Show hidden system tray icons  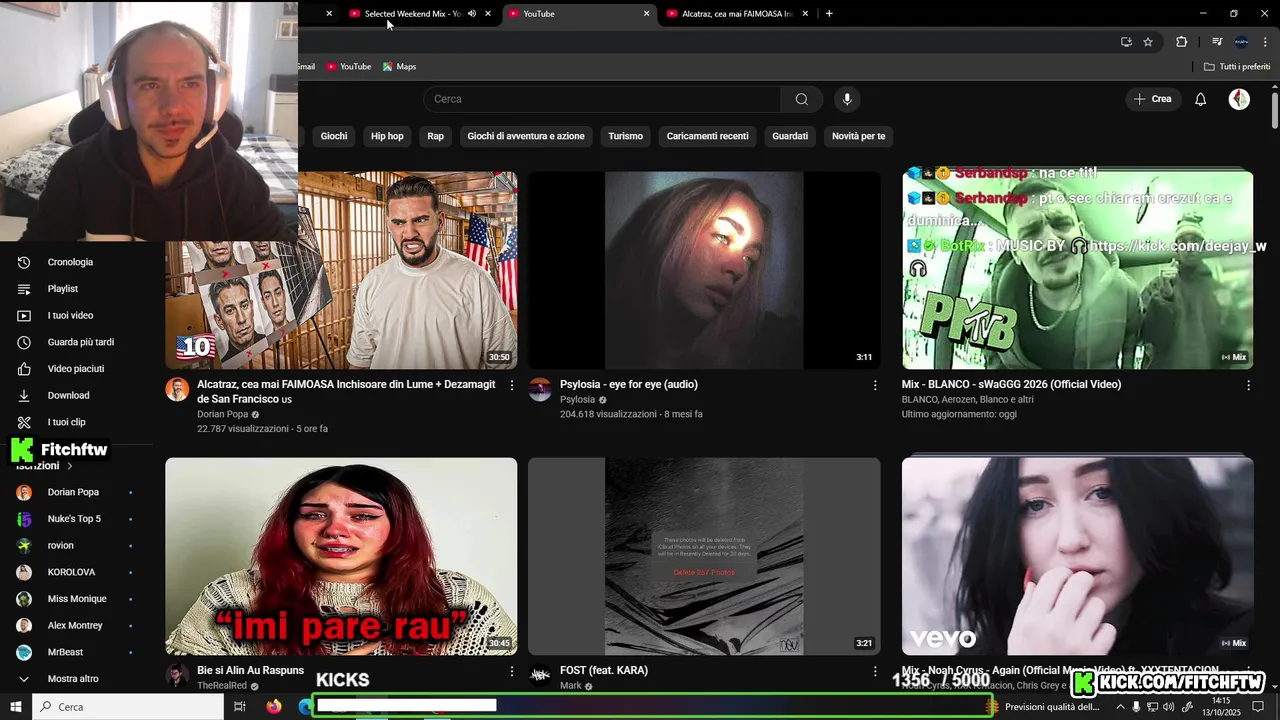pyautogui.click(x=1120, y=707)
